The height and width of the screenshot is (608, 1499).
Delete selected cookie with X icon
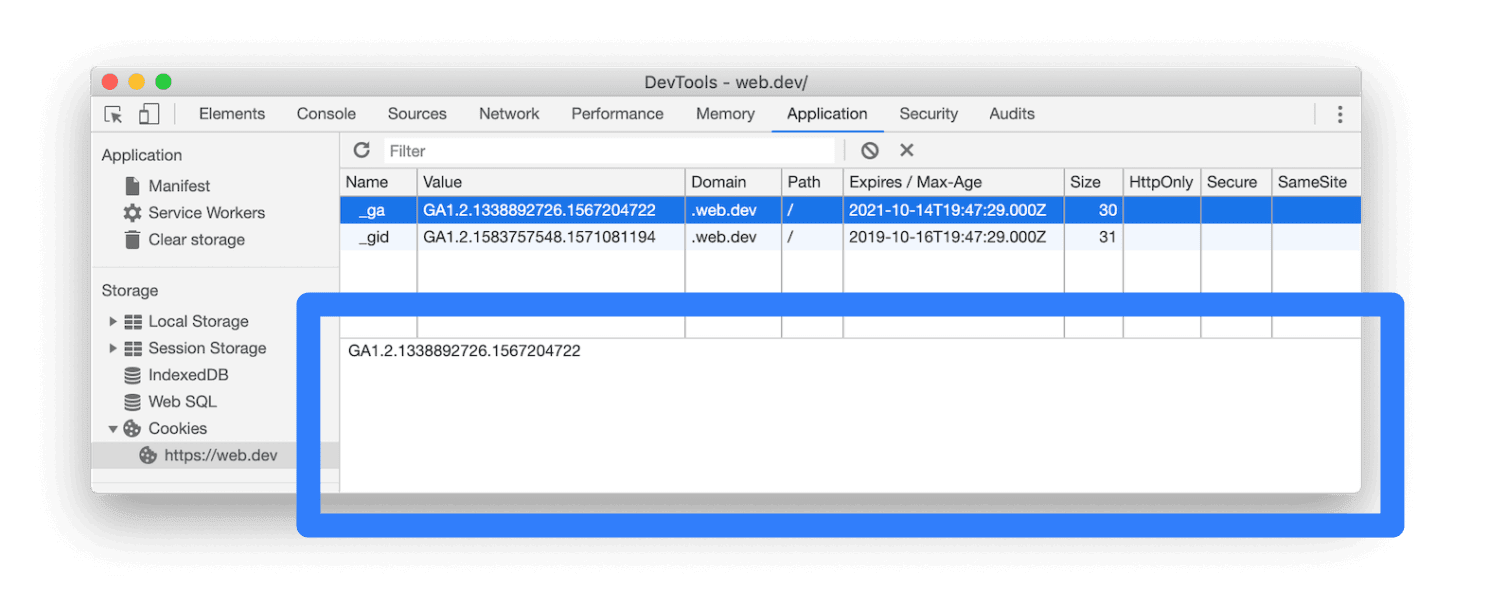point(907,150)
